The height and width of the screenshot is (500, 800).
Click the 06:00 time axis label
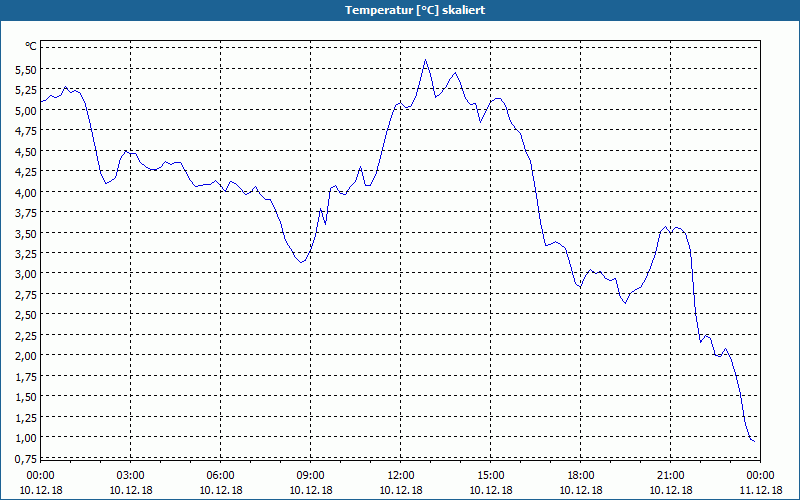click(x=220, y=476)
